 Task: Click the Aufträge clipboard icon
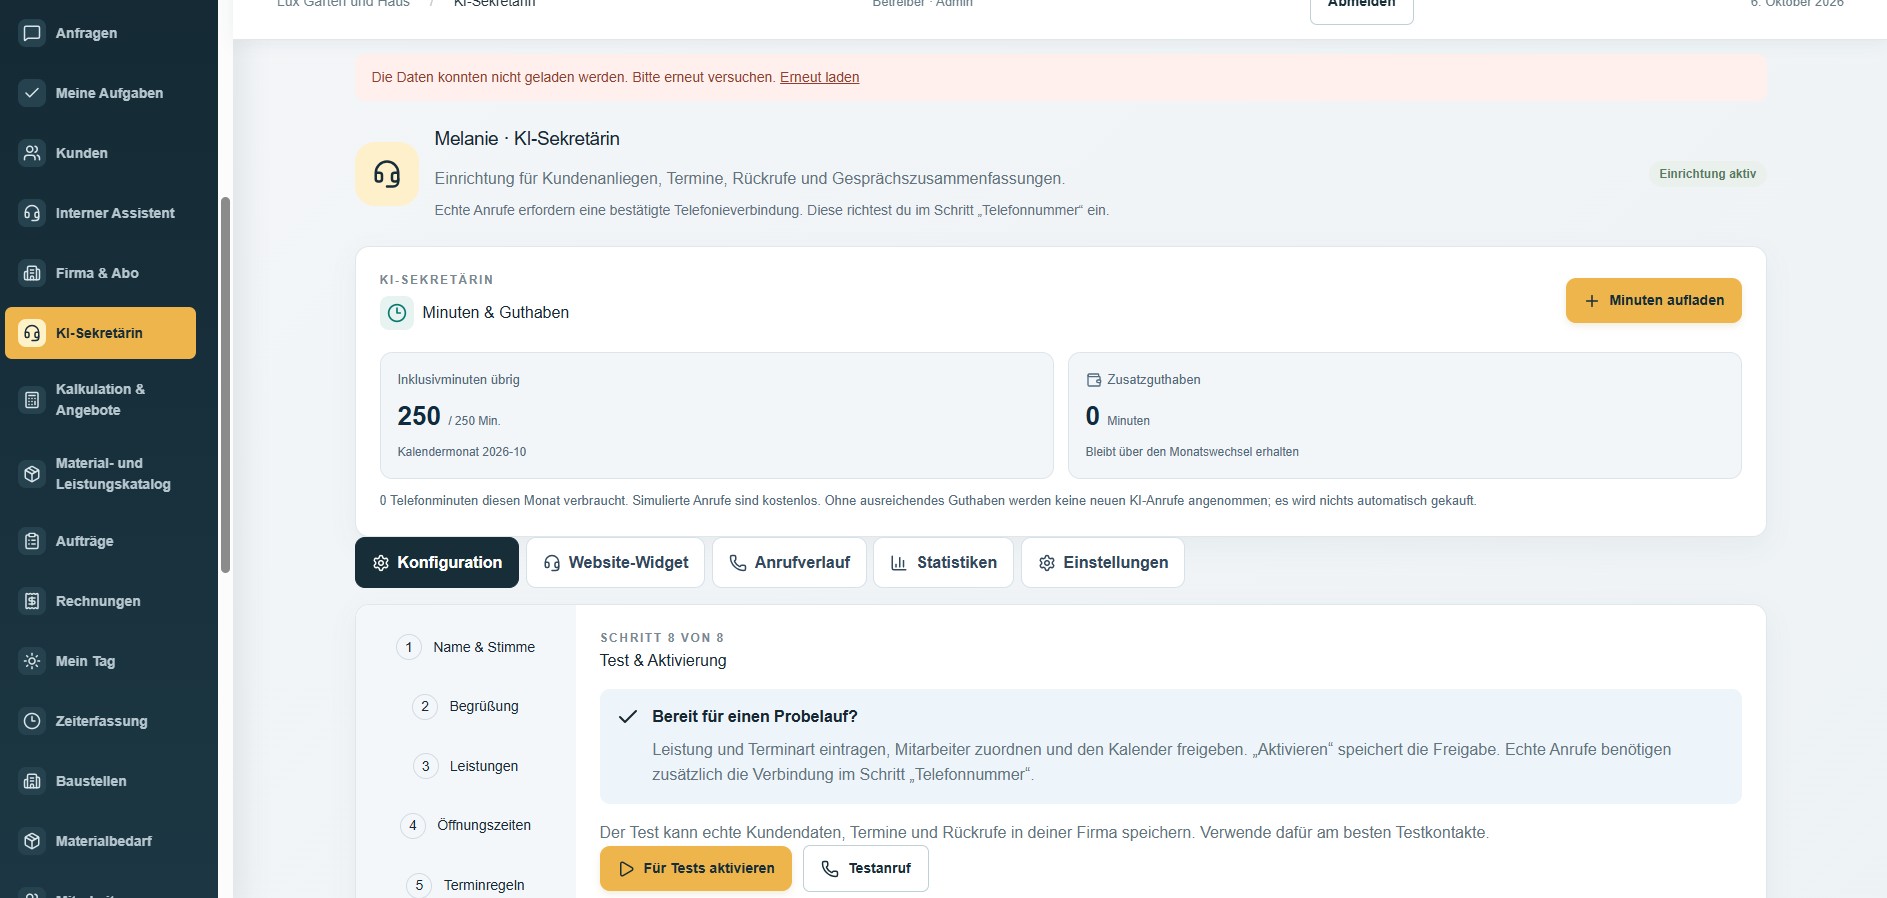pos(32,541)
